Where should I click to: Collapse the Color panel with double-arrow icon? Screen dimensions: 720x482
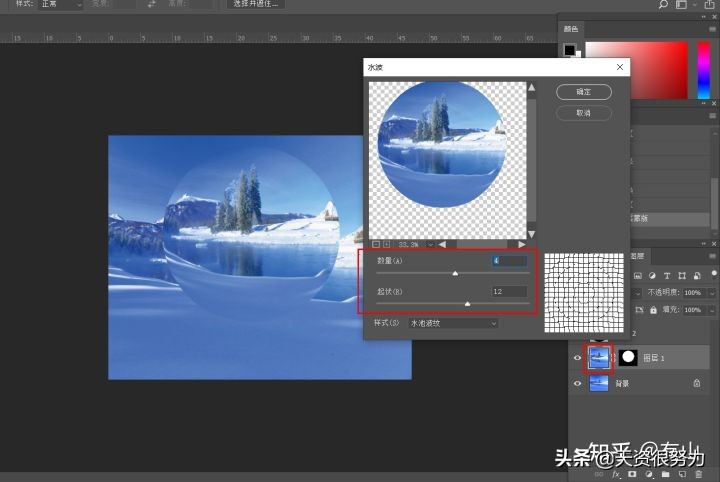pyautogui.click(x=703, y=17)
